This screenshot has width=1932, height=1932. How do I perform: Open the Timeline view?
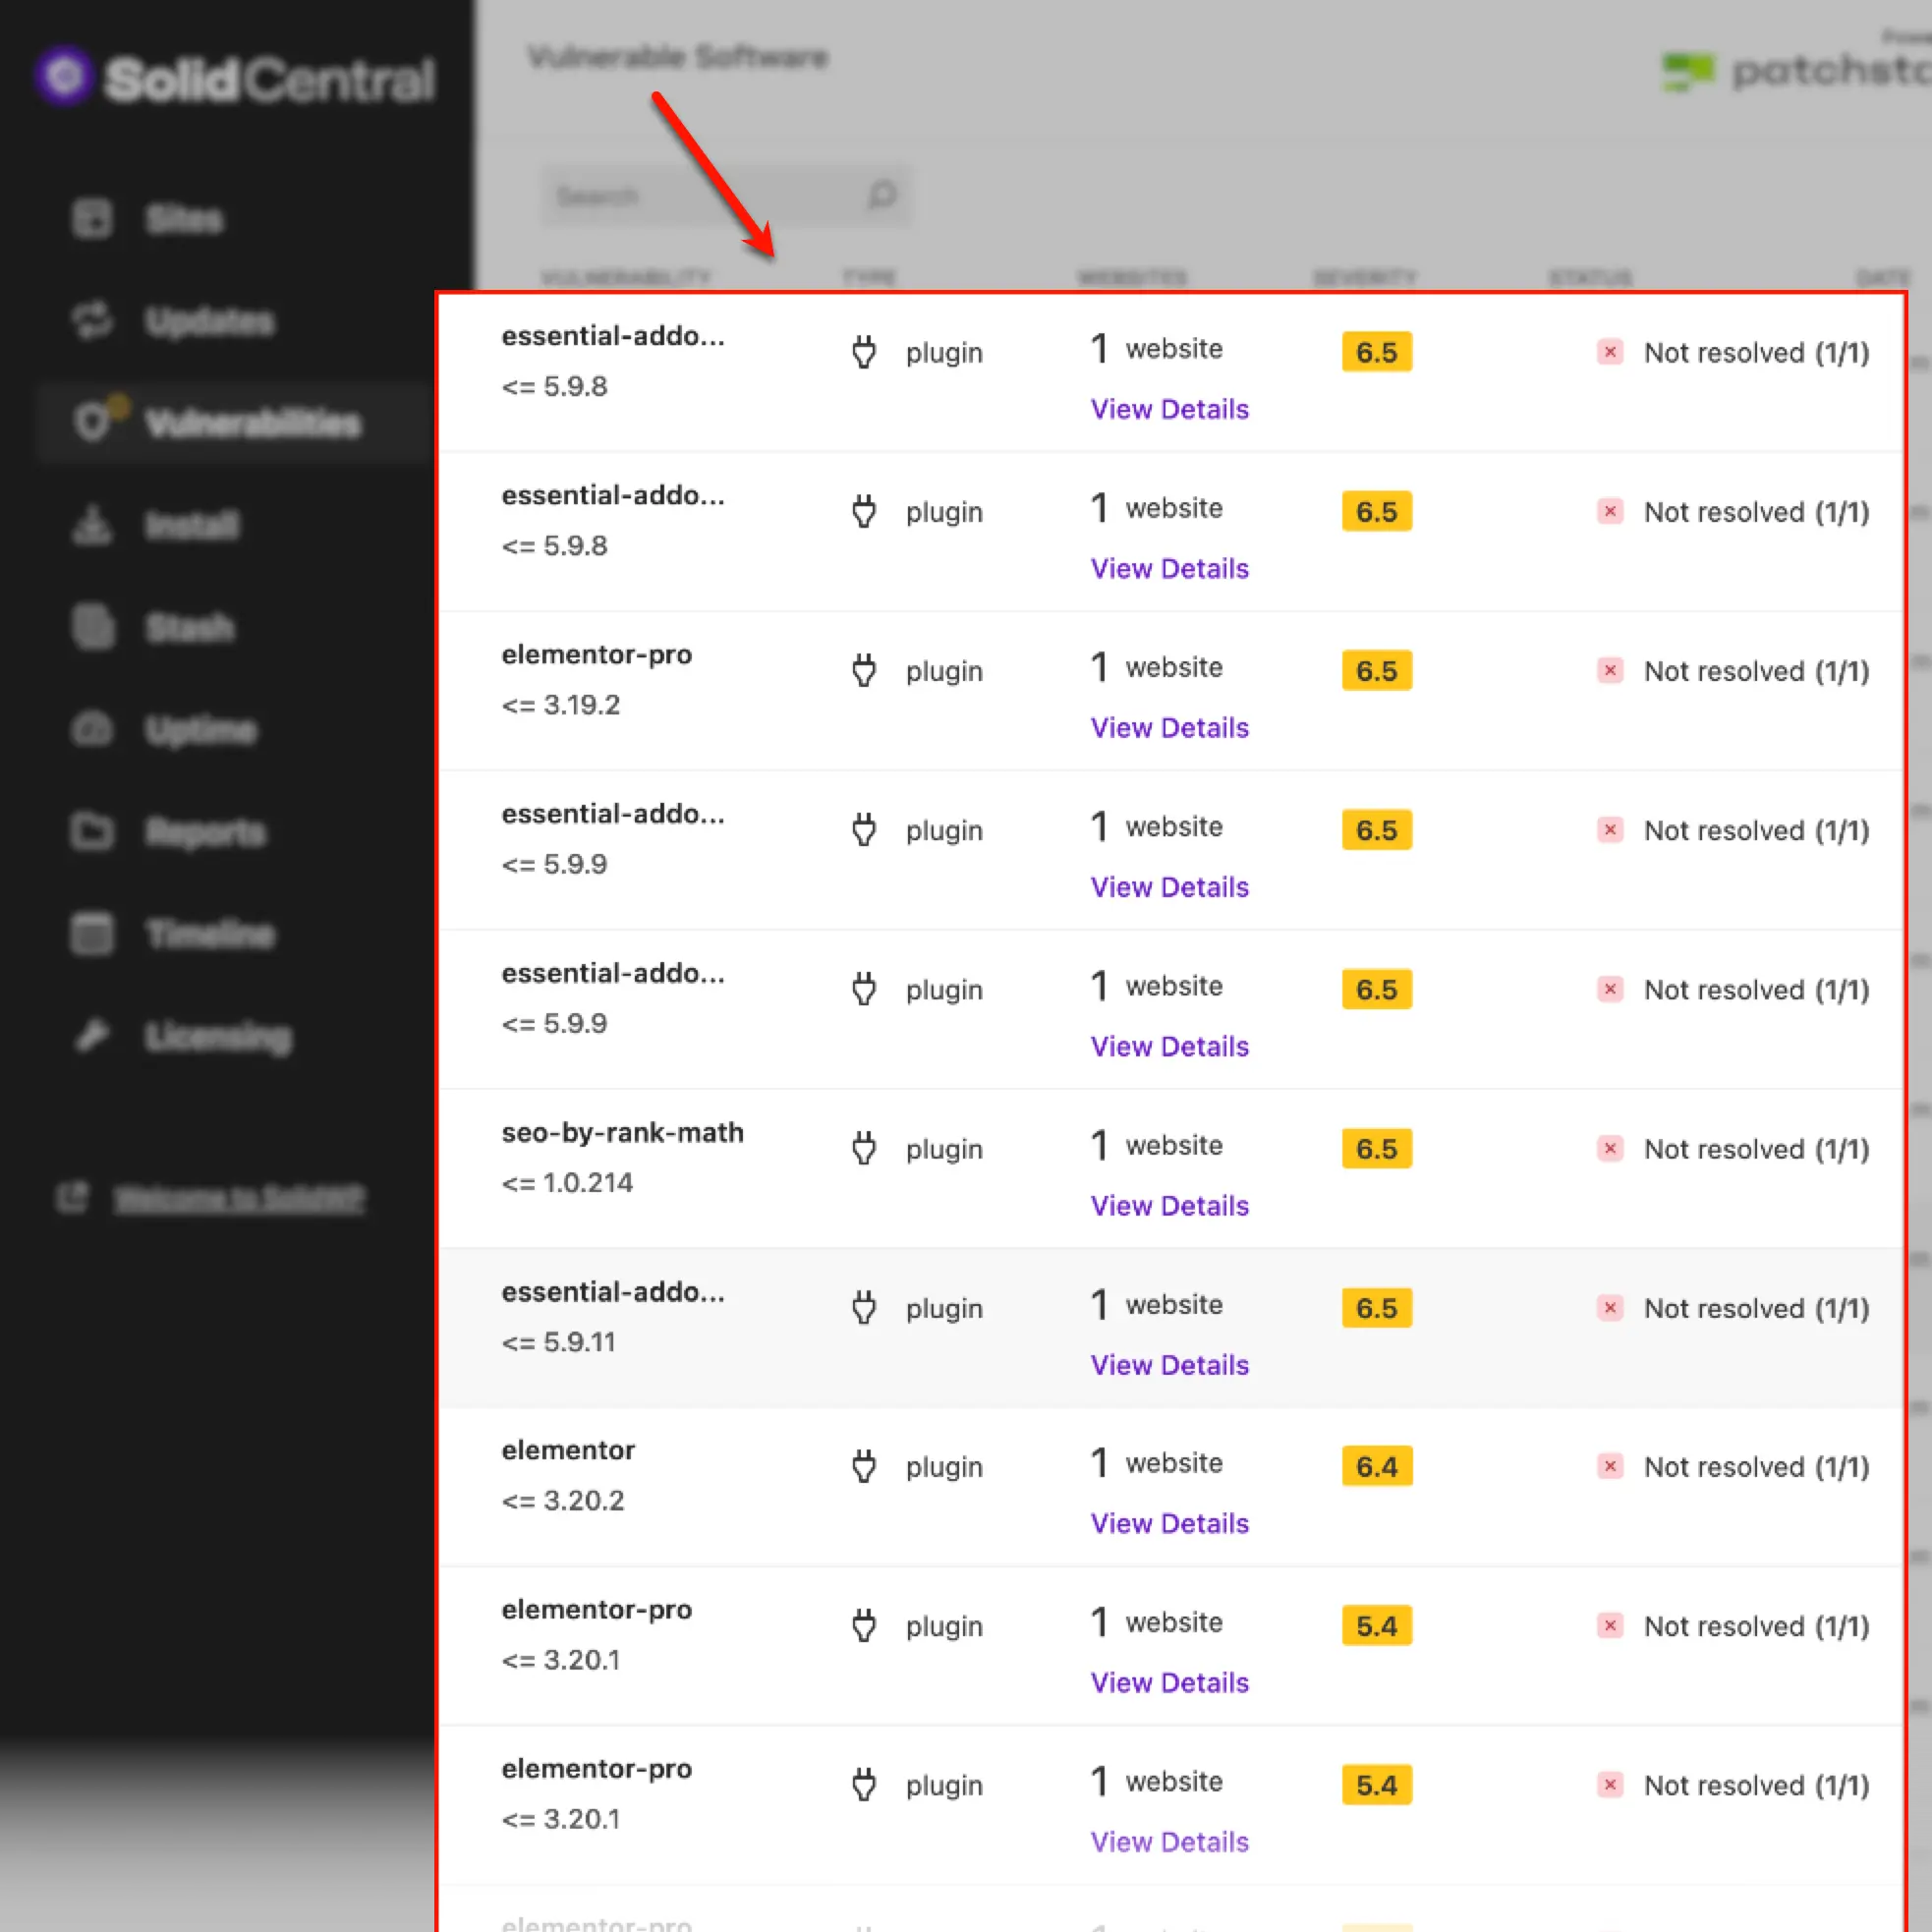click(x=209, y=934)
